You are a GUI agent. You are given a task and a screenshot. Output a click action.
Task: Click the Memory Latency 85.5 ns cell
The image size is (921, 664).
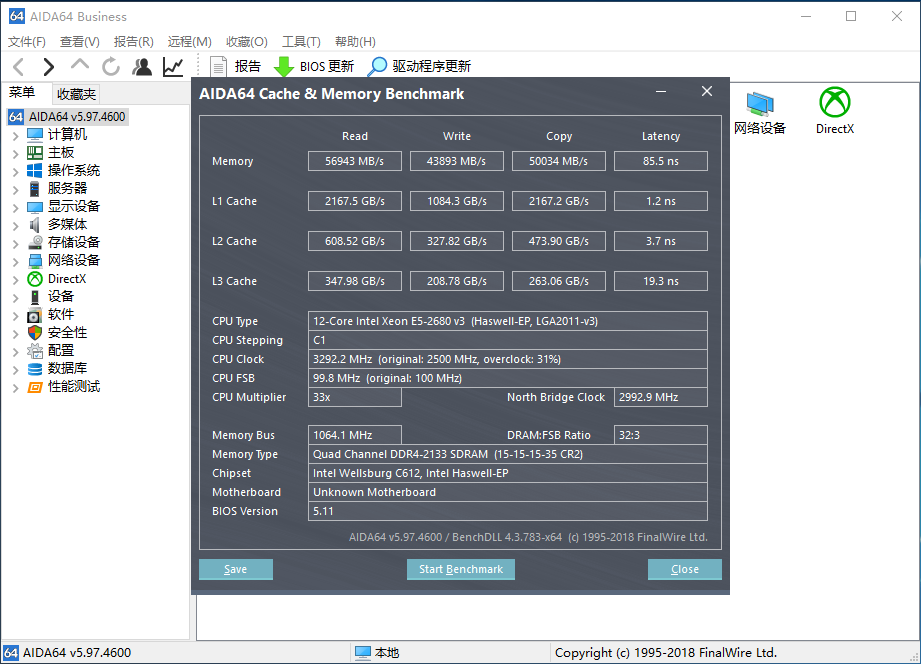click(661, 161)
